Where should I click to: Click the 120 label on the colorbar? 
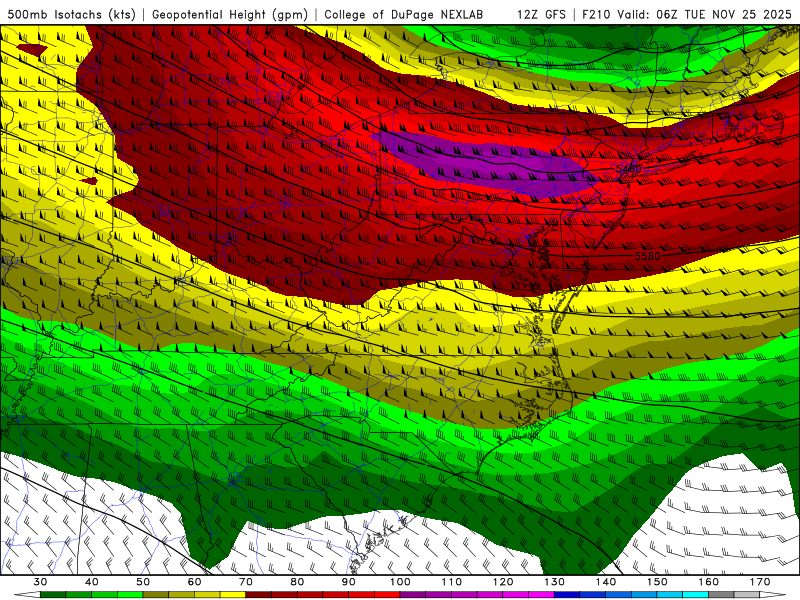coord(503,582)
